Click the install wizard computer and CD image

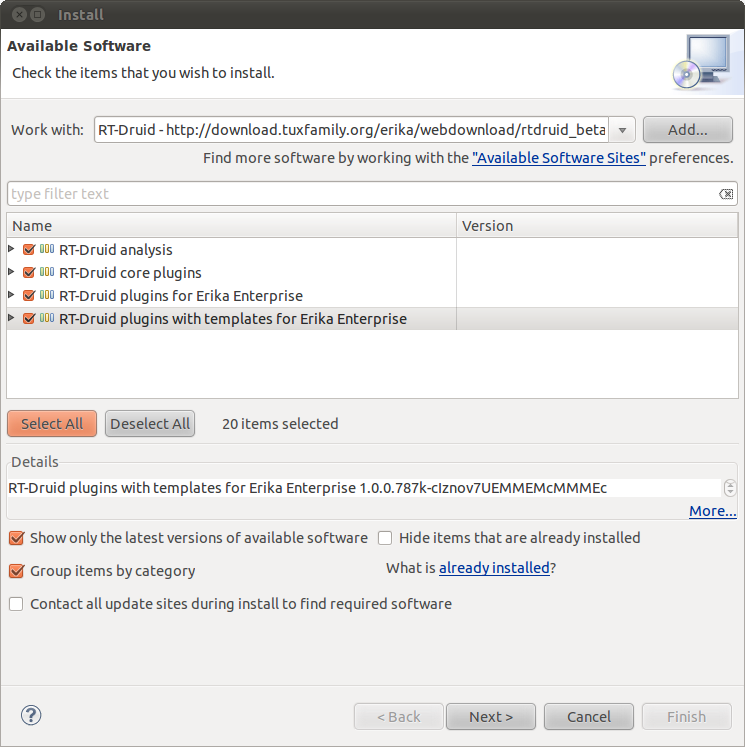tap(702, 62)
